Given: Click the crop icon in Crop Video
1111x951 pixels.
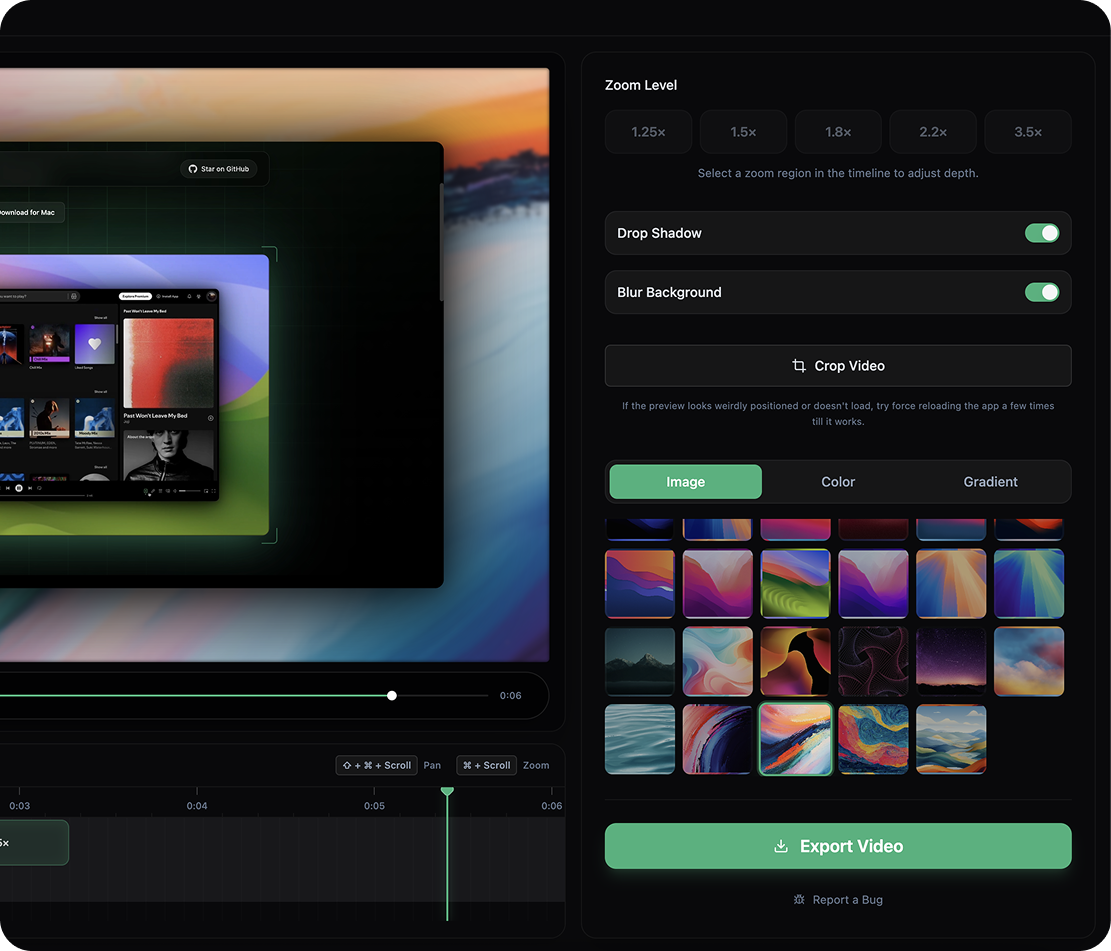Looking at the screenshot, I should coord(799,366).
